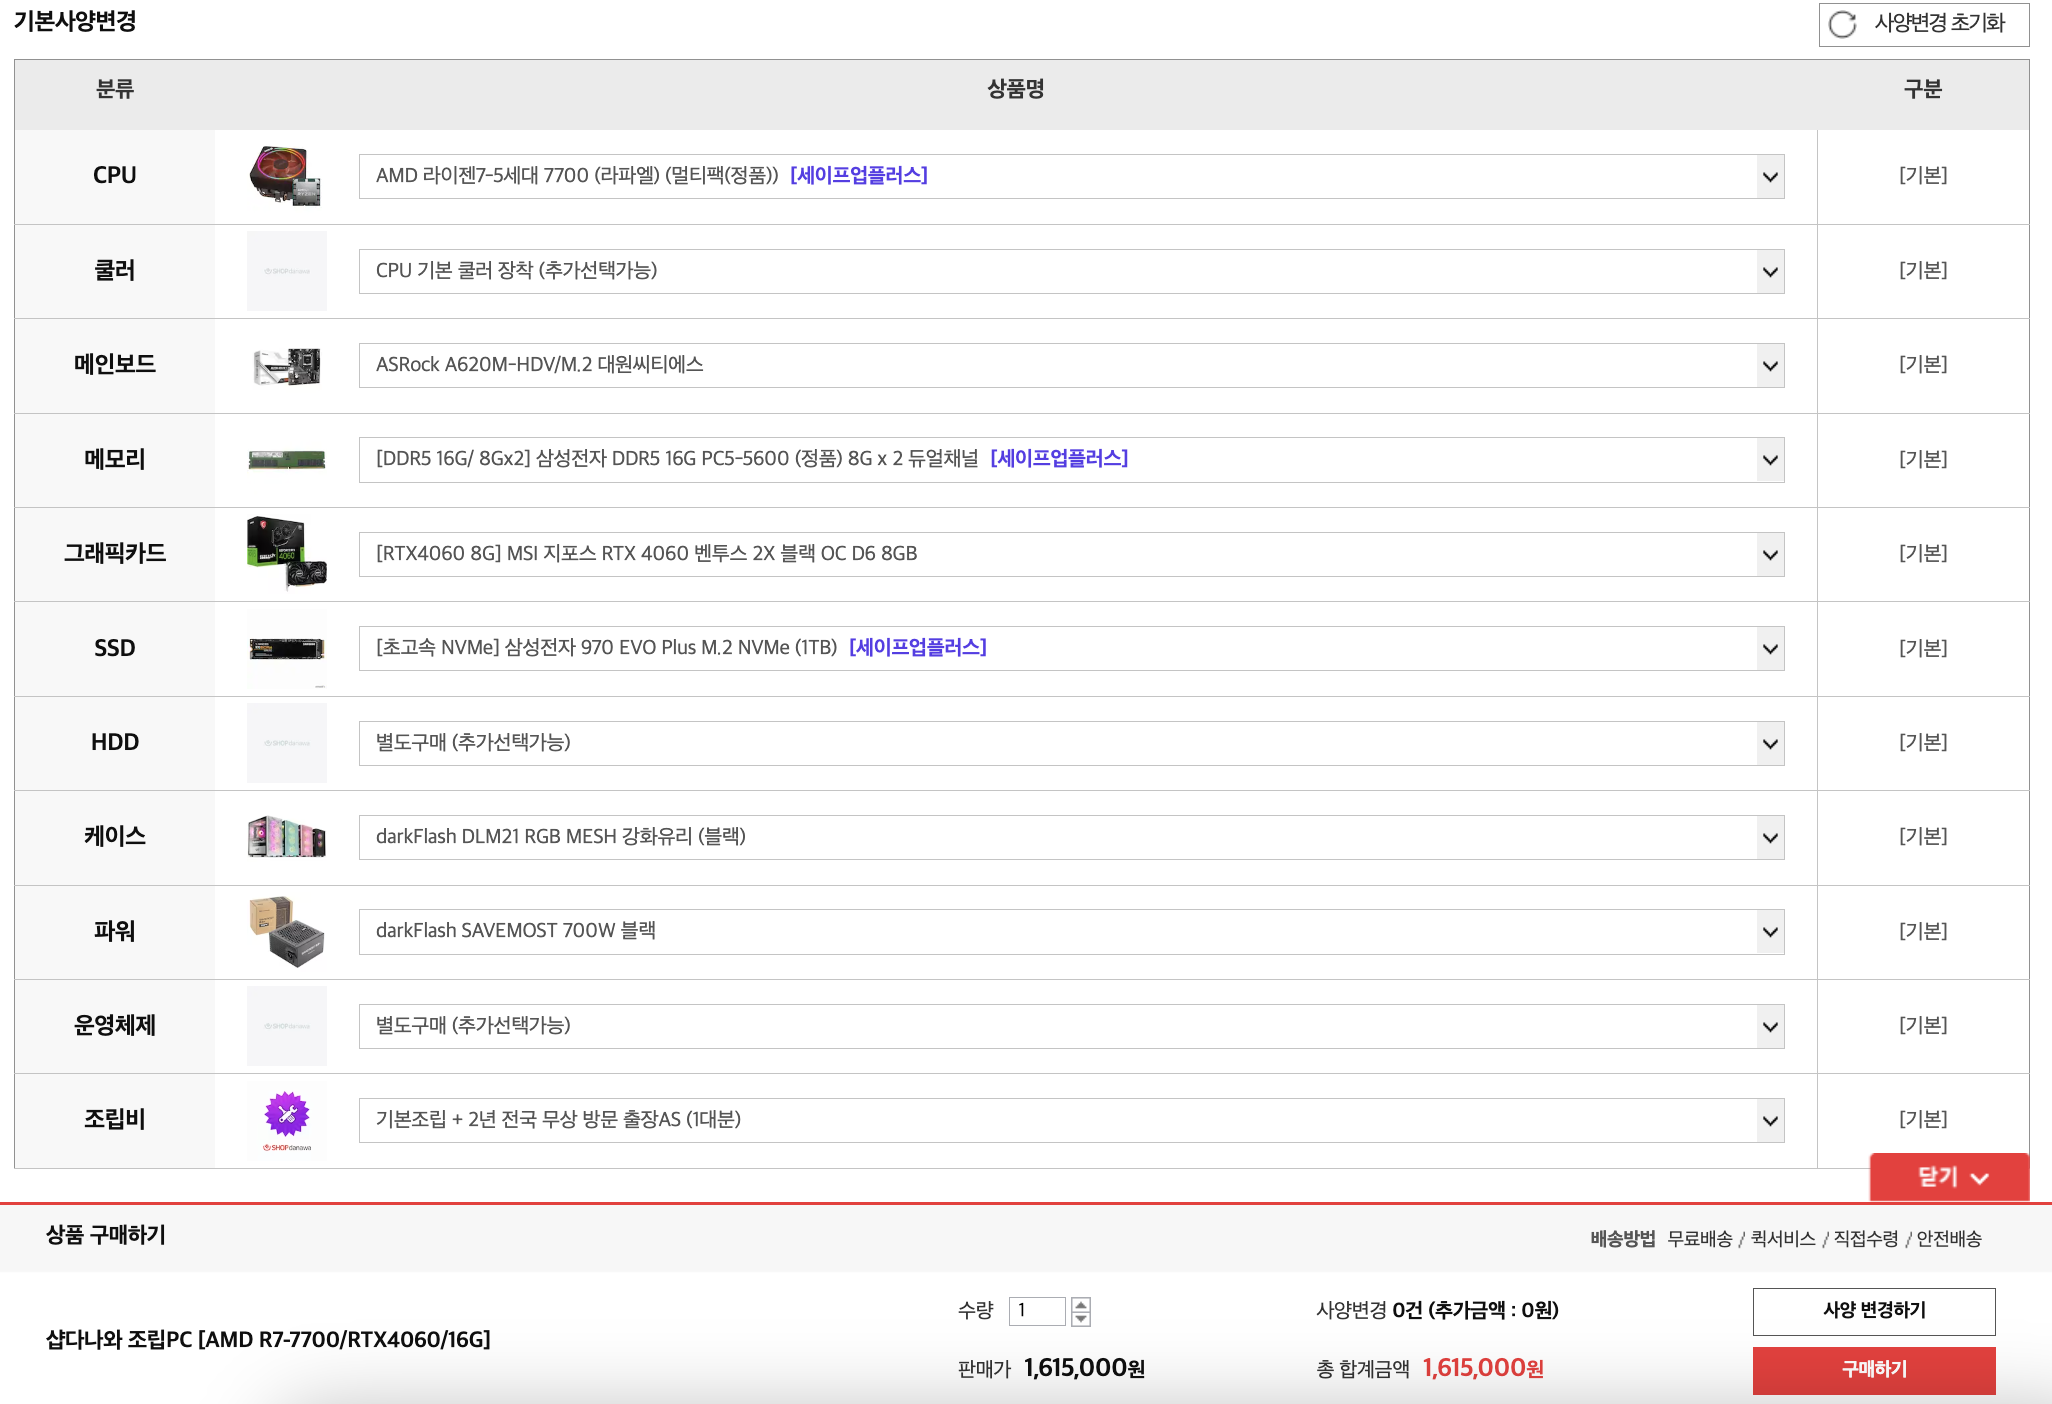Click the darkFlash power supply image
The image size is (2052, 1404).
[286, 931]
